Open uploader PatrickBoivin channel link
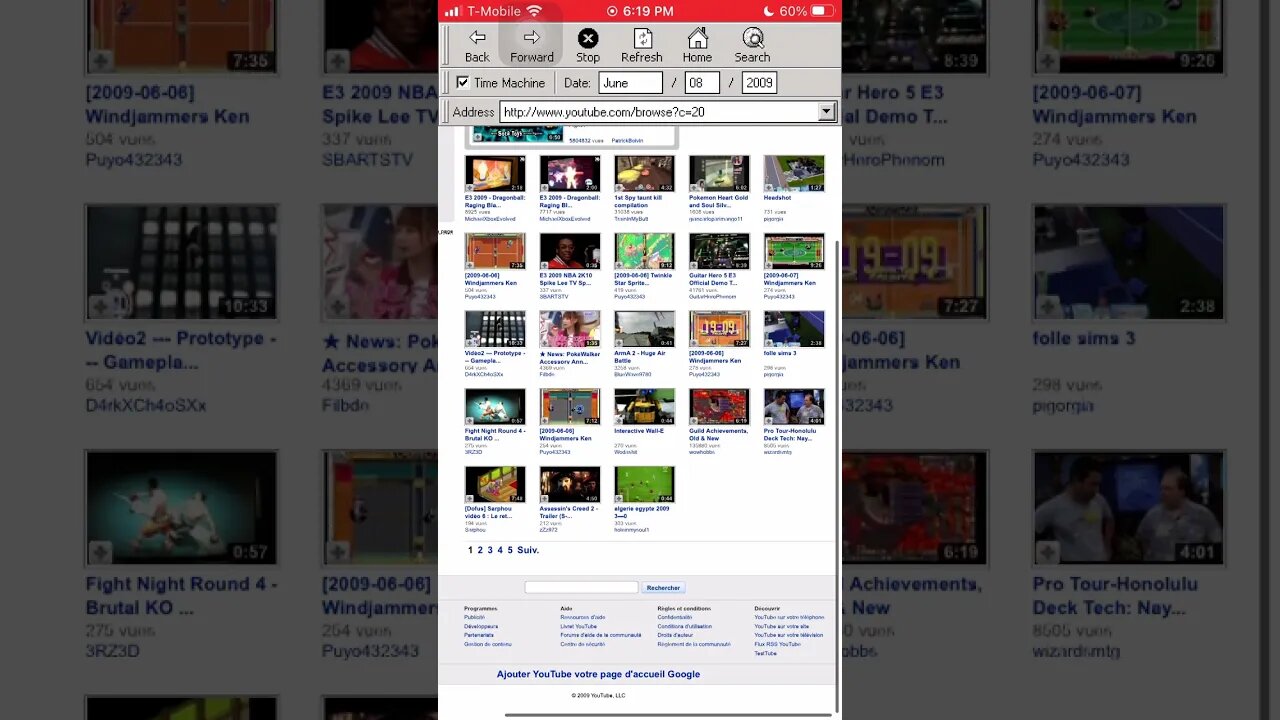The width and height of the screenshot is (1280, 720). 628,141
